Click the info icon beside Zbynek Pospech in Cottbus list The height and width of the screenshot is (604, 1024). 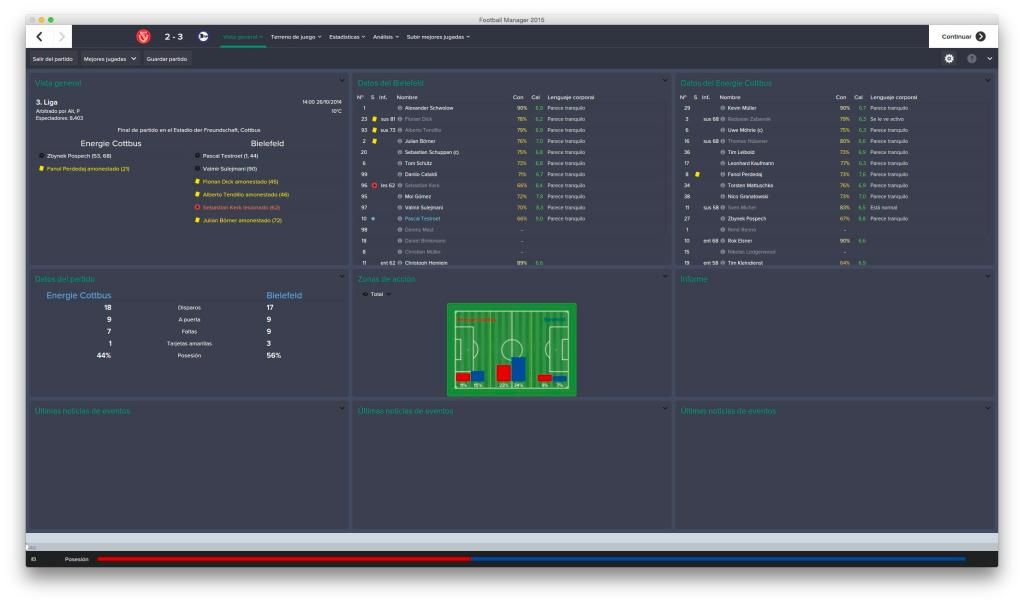pyautogui.click(x=722, y=219)
